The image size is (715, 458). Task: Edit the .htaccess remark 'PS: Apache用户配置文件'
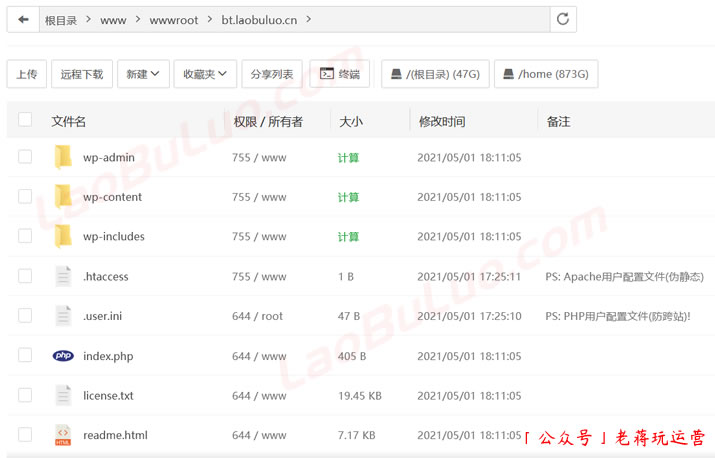(624, 276)
